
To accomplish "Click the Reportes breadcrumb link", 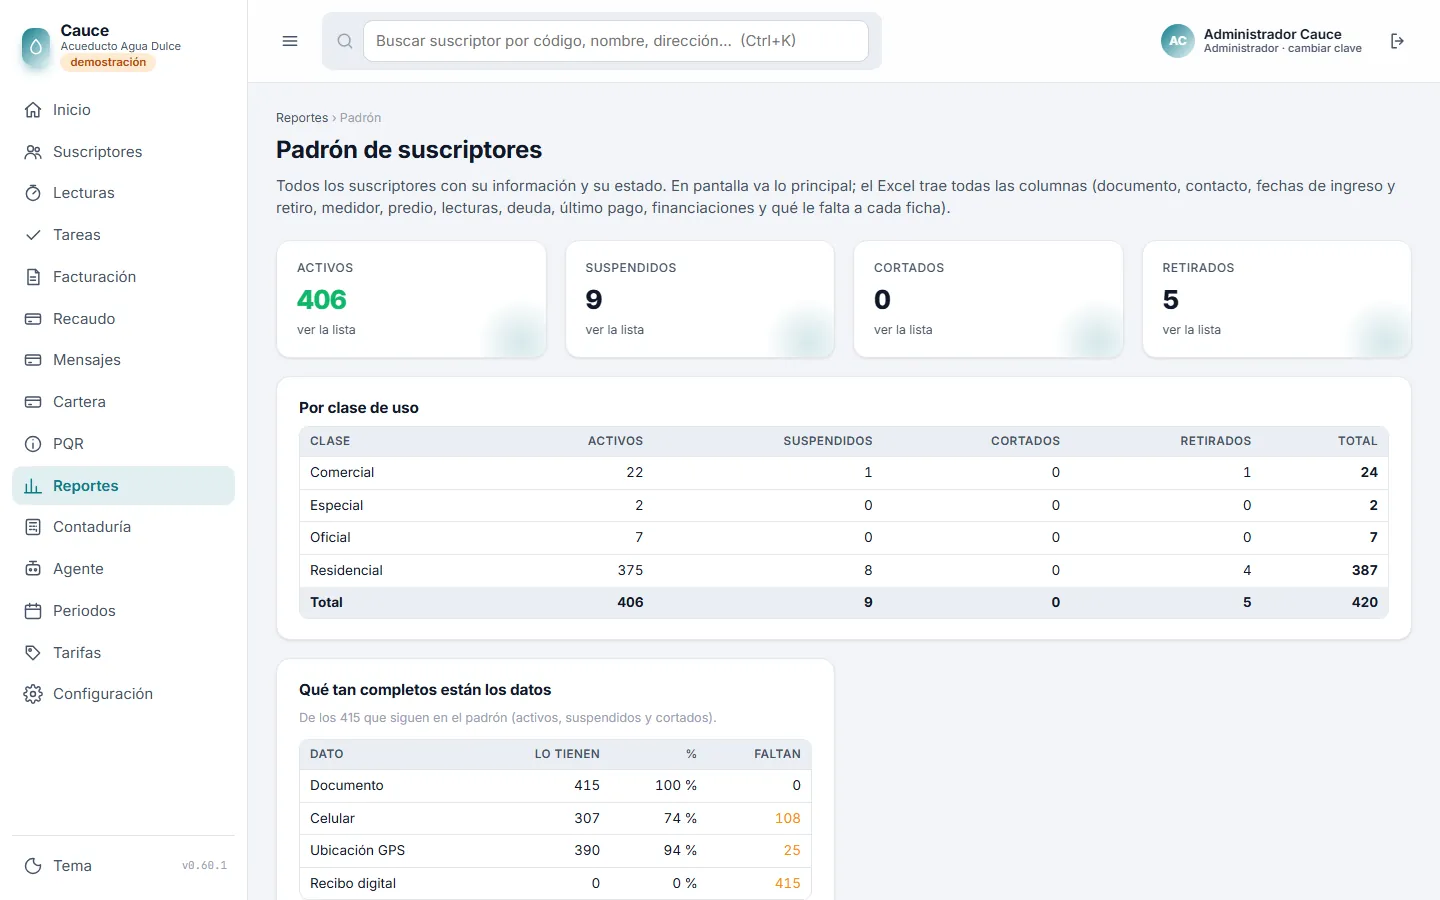I will click(x=302, y=118).
